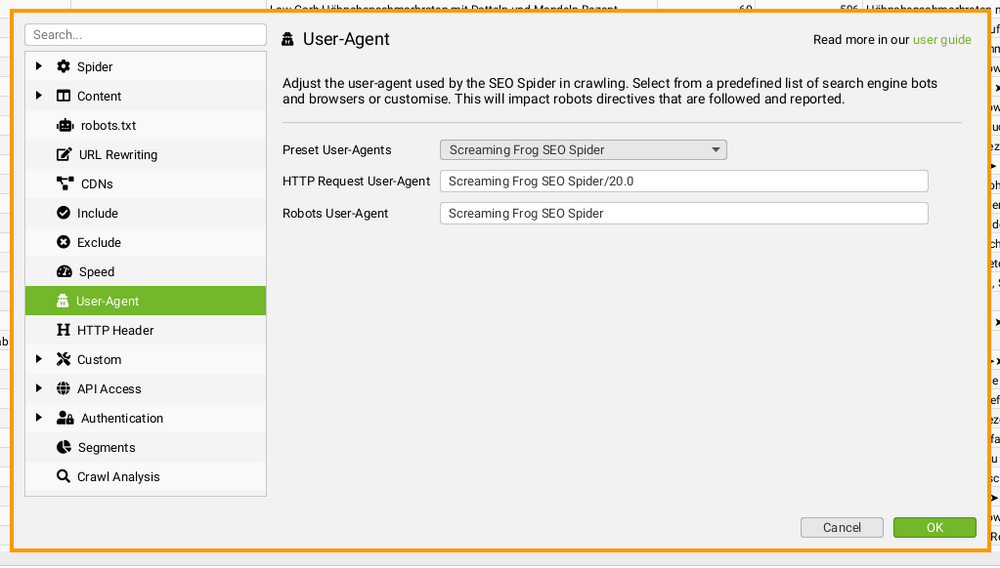Select HTTP Header in the sidebar

(115, 331)
